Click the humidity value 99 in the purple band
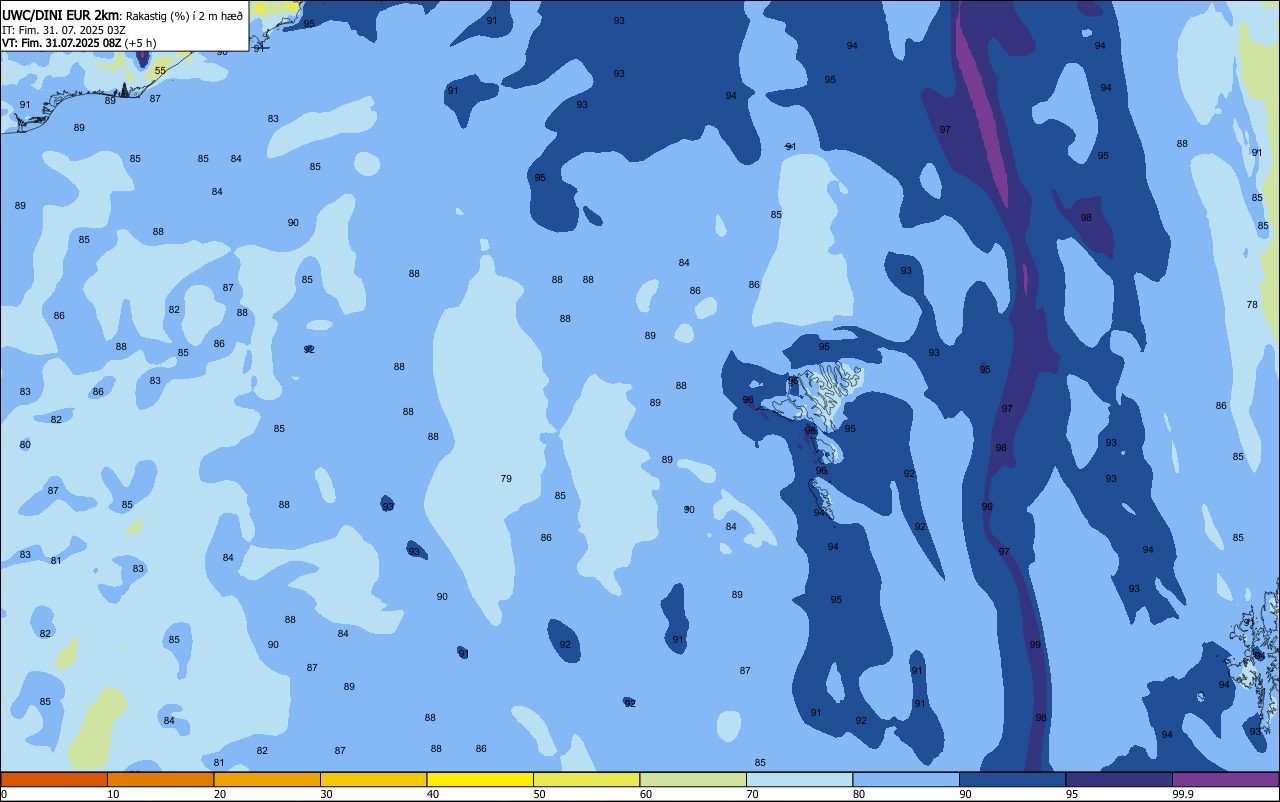 pyautogui.click(x=1035, y=644)
